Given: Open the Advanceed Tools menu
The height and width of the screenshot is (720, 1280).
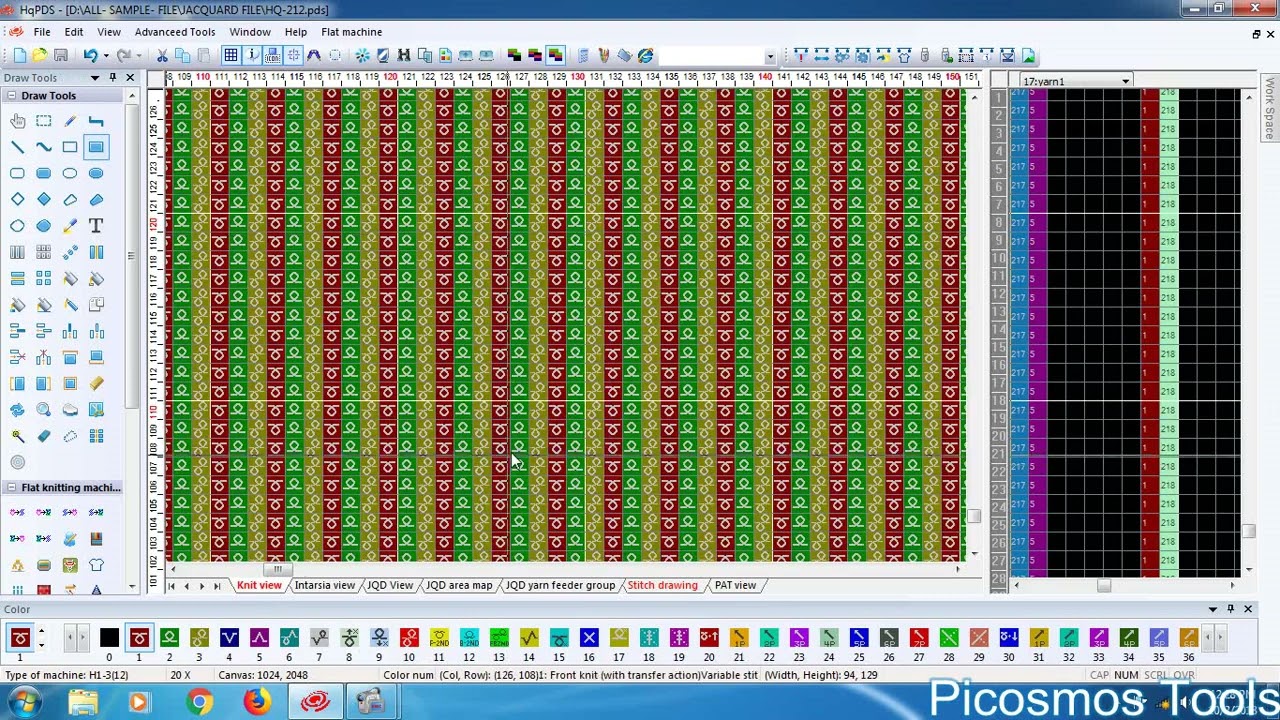Looking at the screenshot, I should [175, 32].
